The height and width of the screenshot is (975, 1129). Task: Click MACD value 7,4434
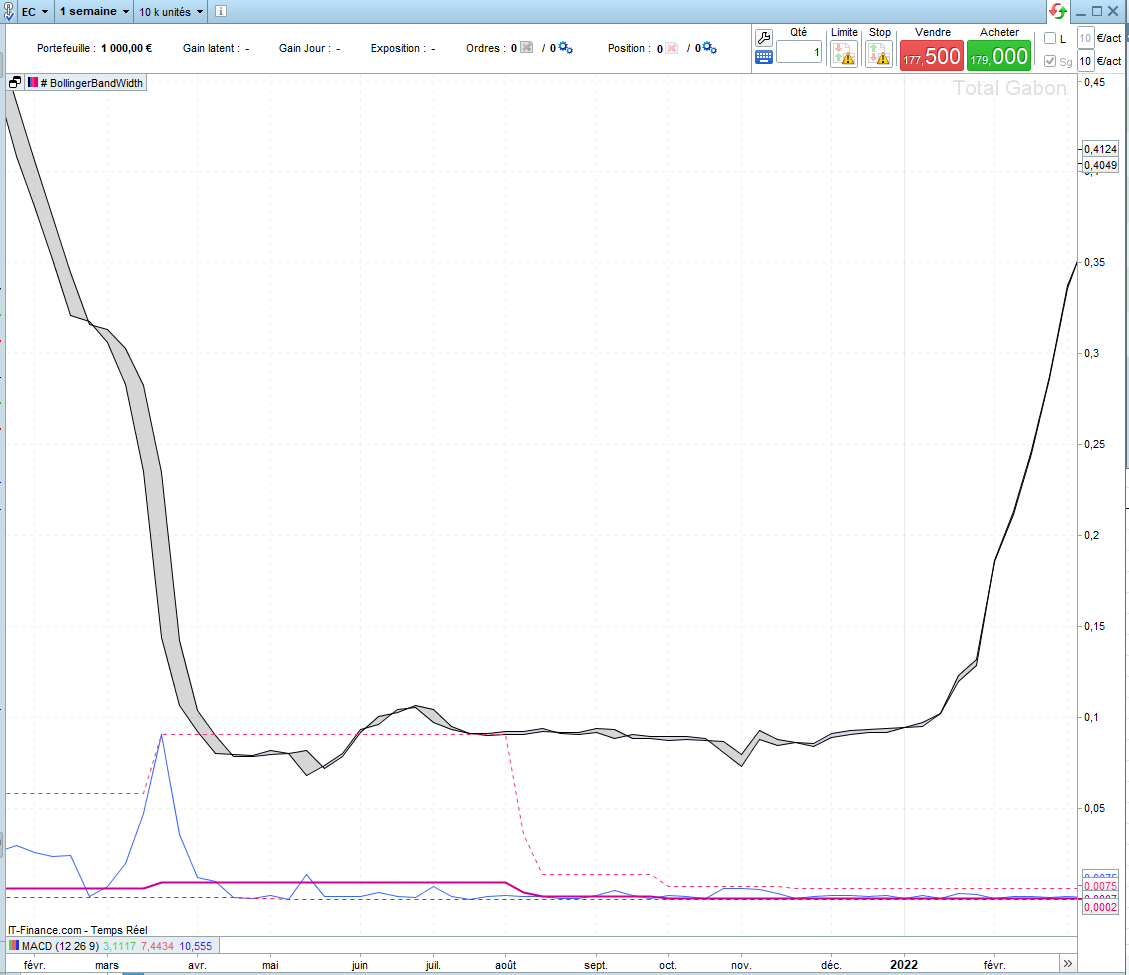(158, 946)
